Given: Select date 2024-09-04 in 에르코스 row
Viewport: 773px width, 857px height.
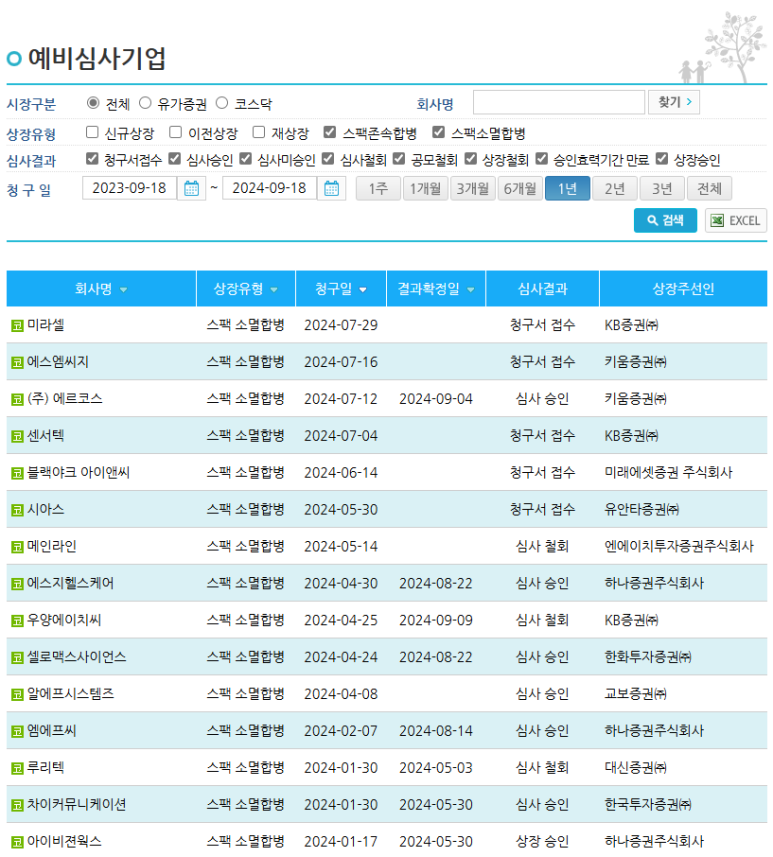Looking at the screenshot, I should (x=436, y=400).
